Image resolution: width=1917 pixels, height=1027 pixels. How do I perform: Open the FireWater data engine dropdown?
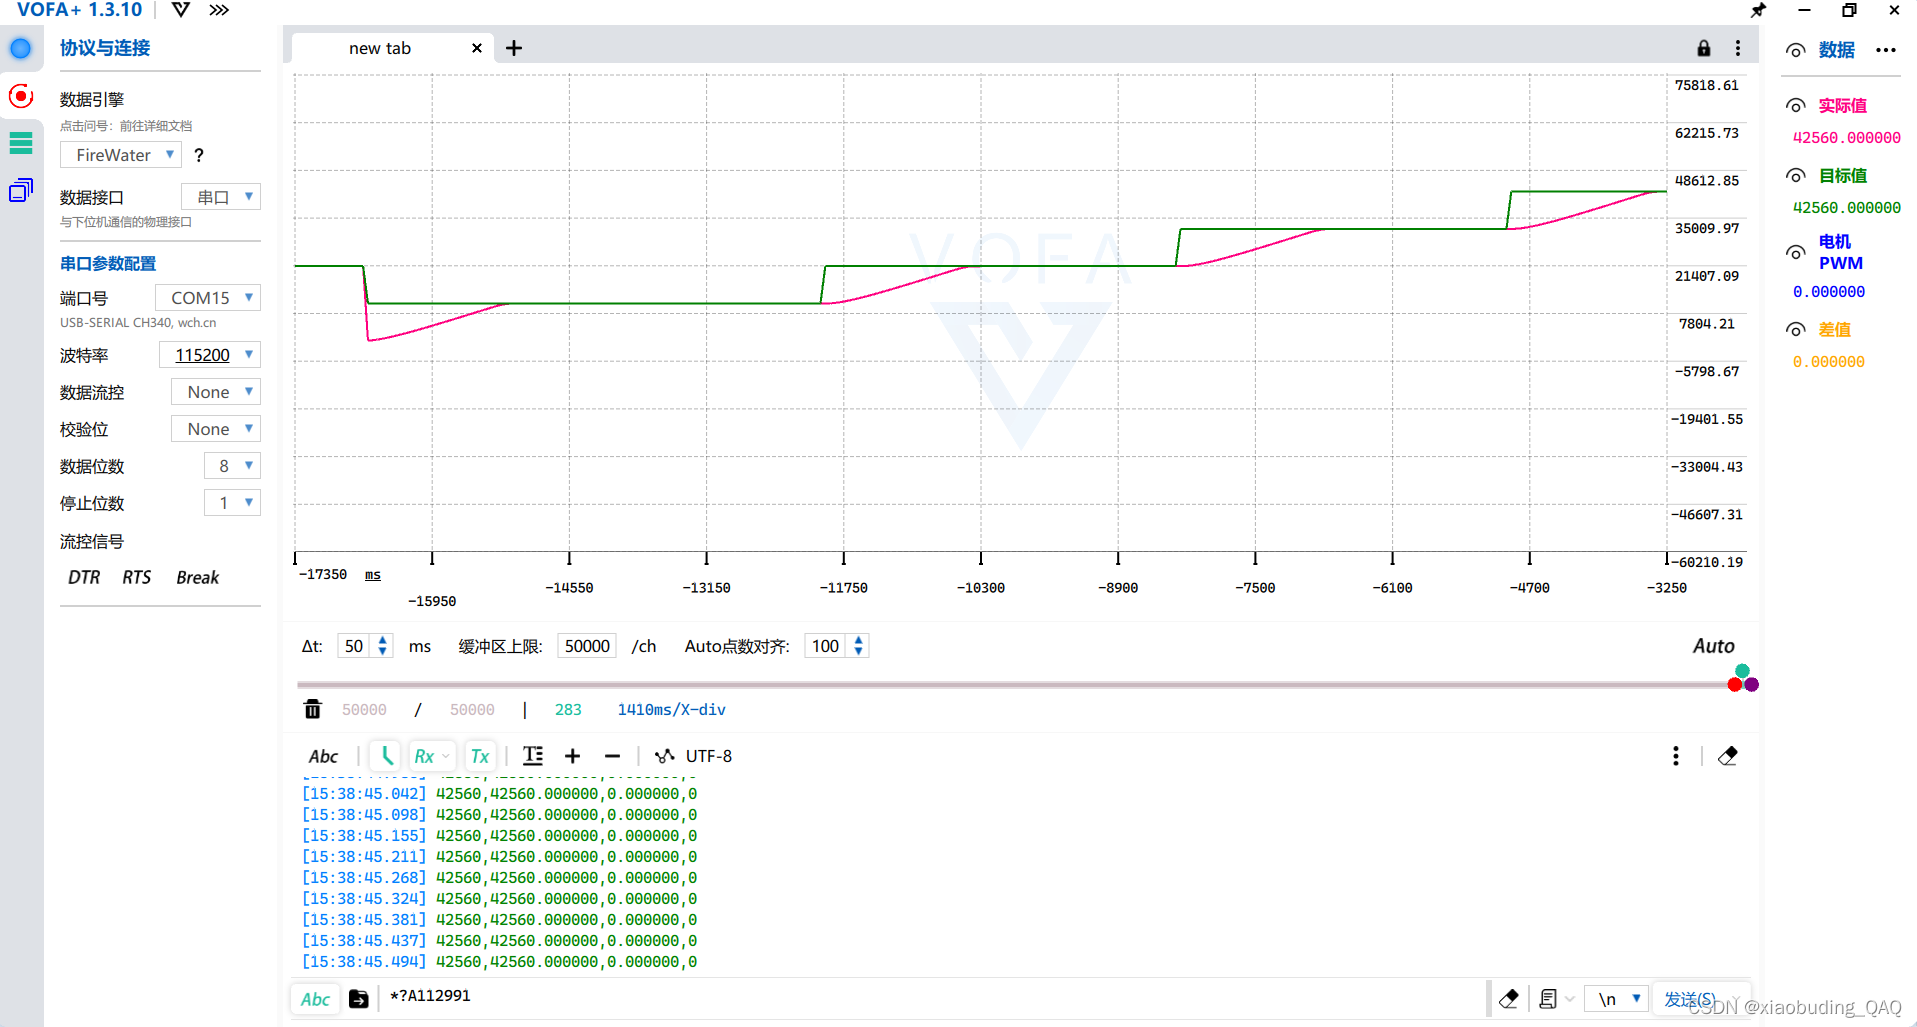121,155
